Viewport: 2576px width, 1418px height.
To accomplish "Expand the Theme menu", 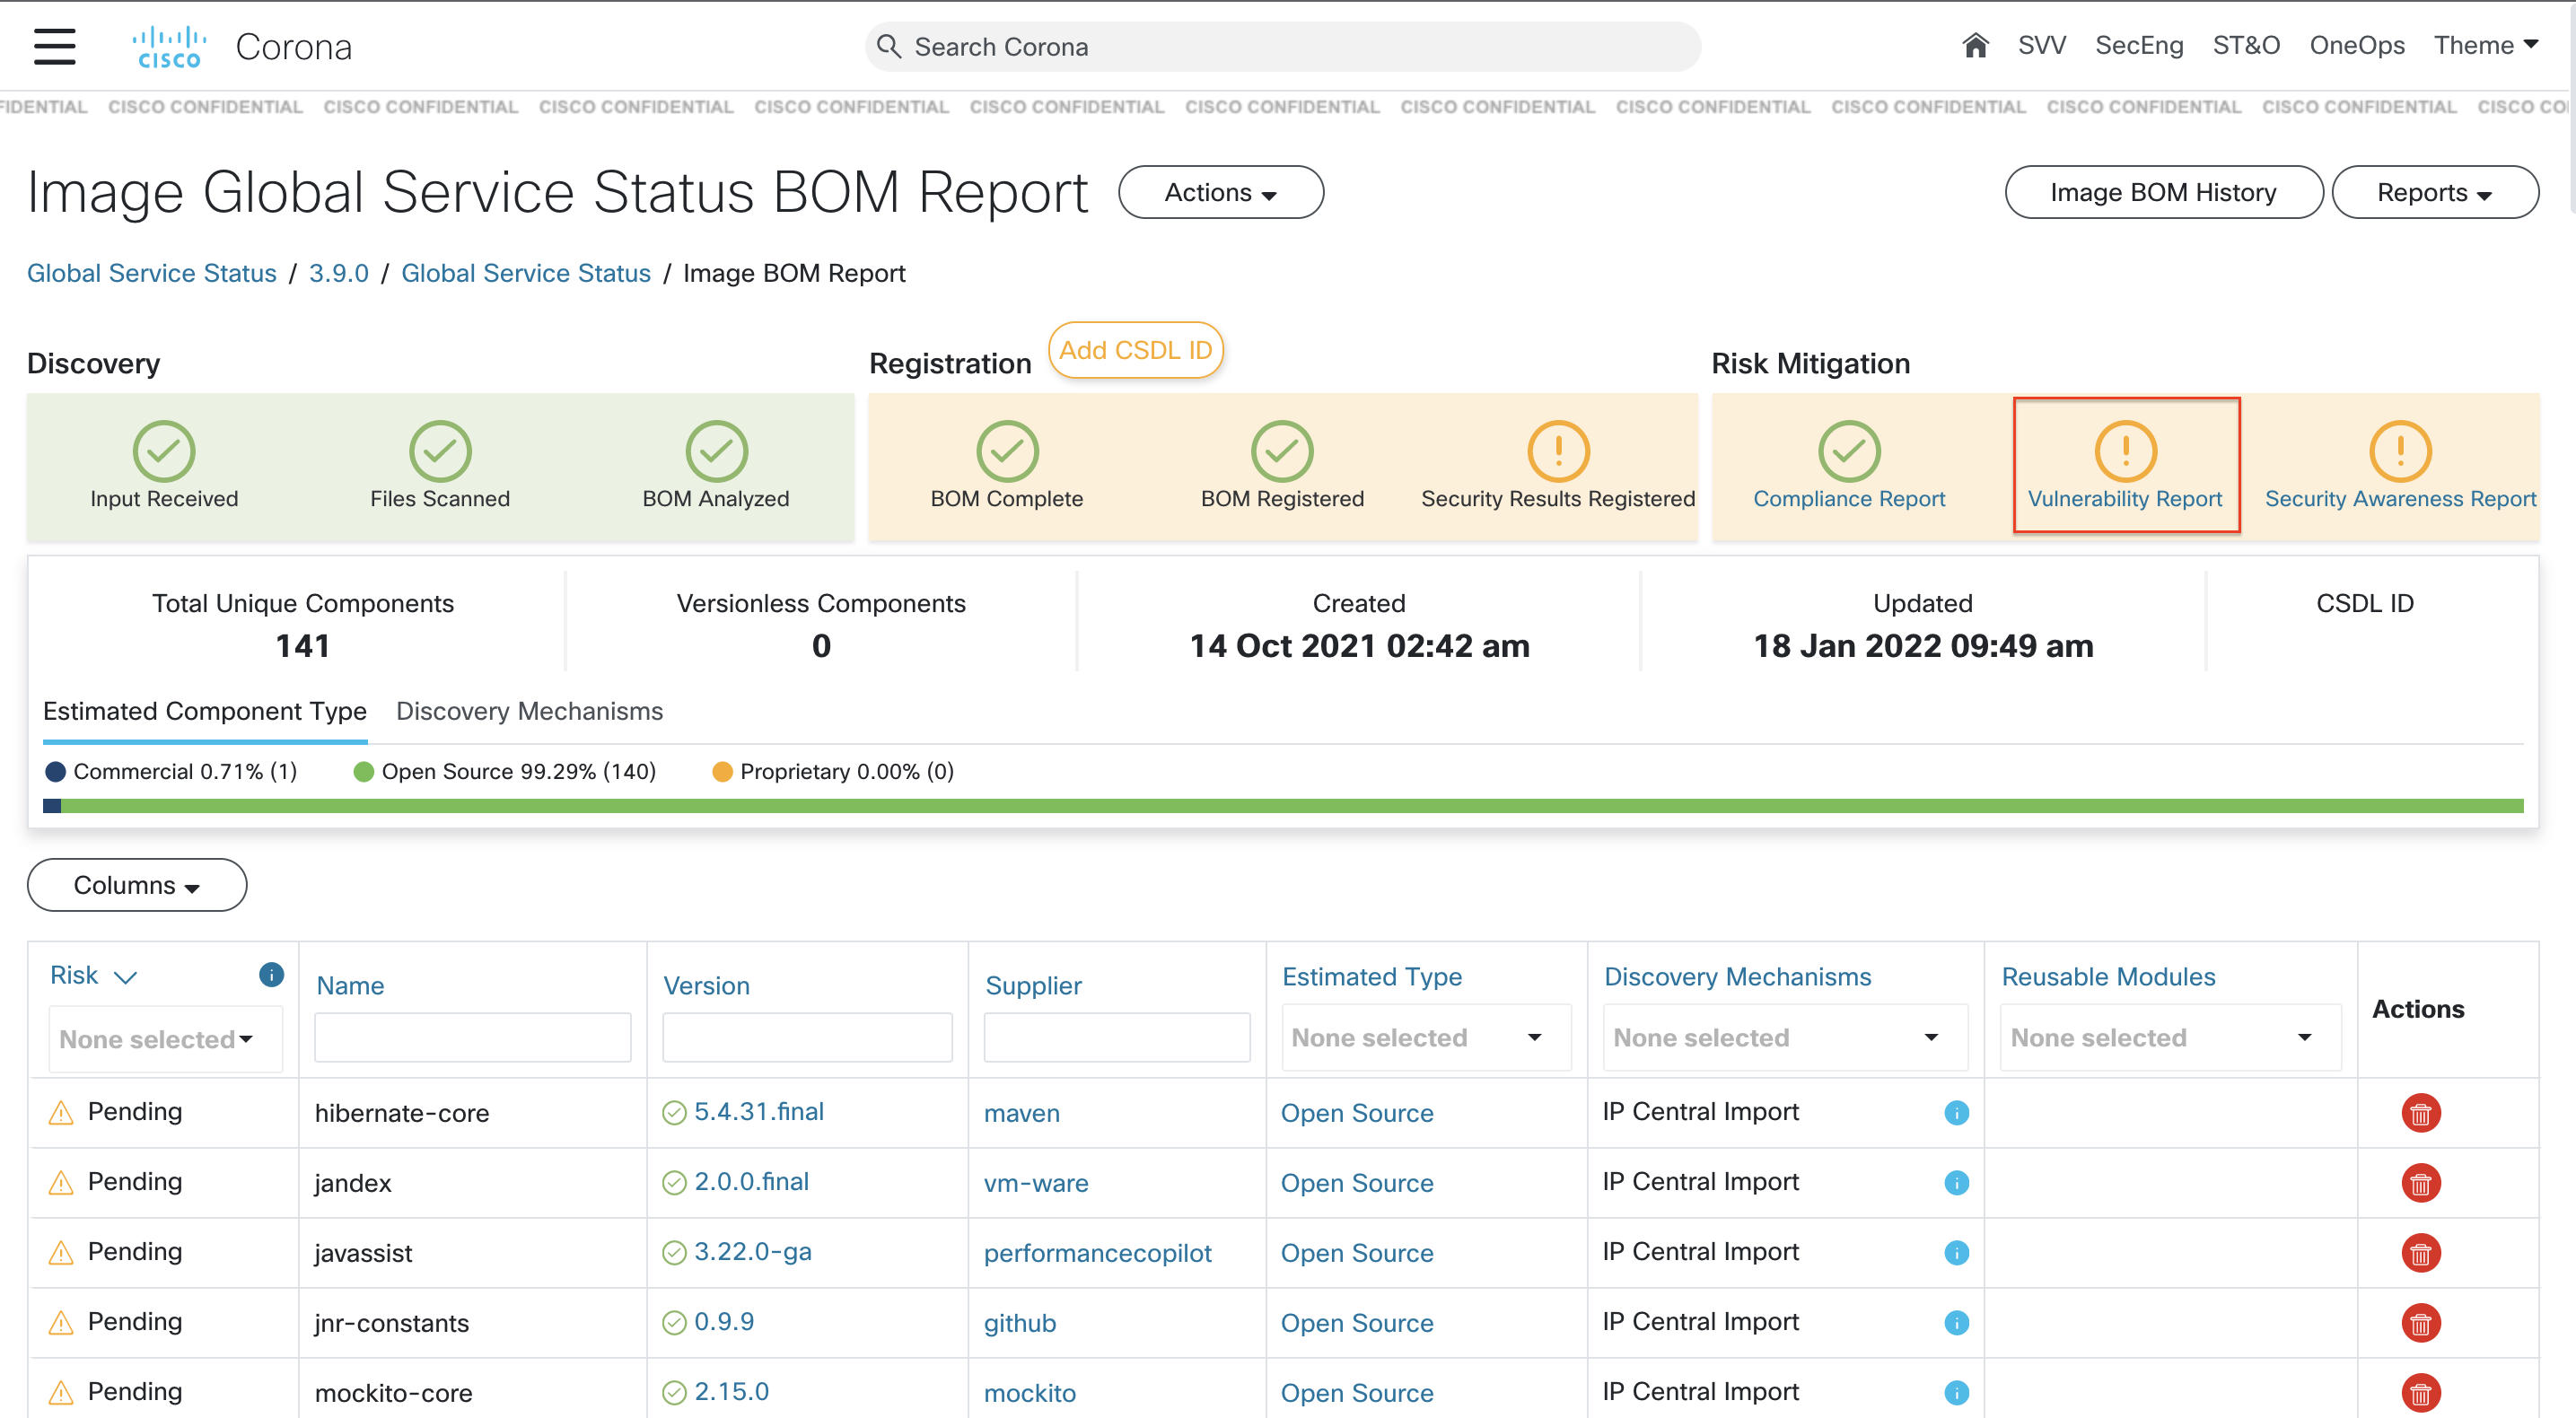I will [x=2486, y=45].
